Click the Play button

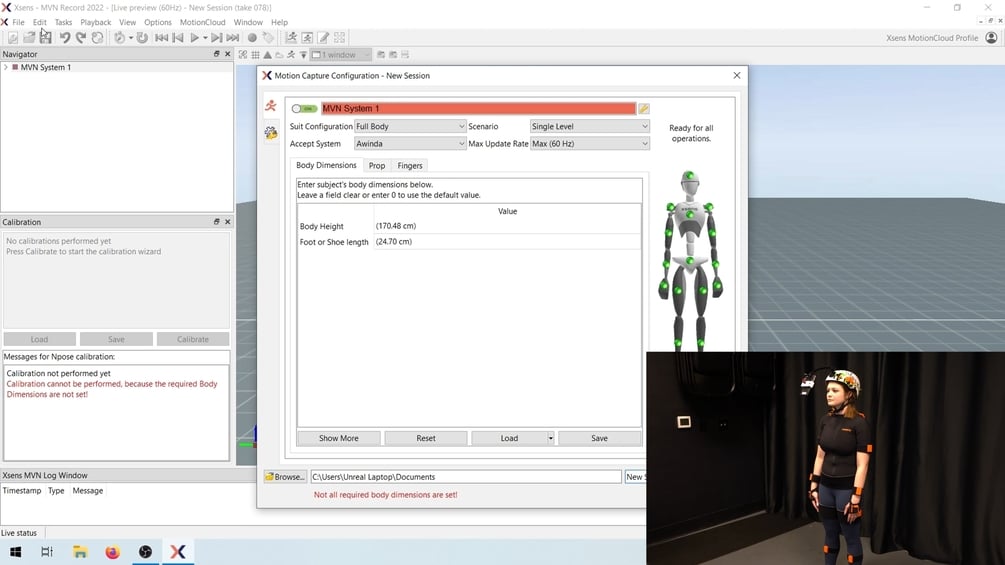pos(195,38)
